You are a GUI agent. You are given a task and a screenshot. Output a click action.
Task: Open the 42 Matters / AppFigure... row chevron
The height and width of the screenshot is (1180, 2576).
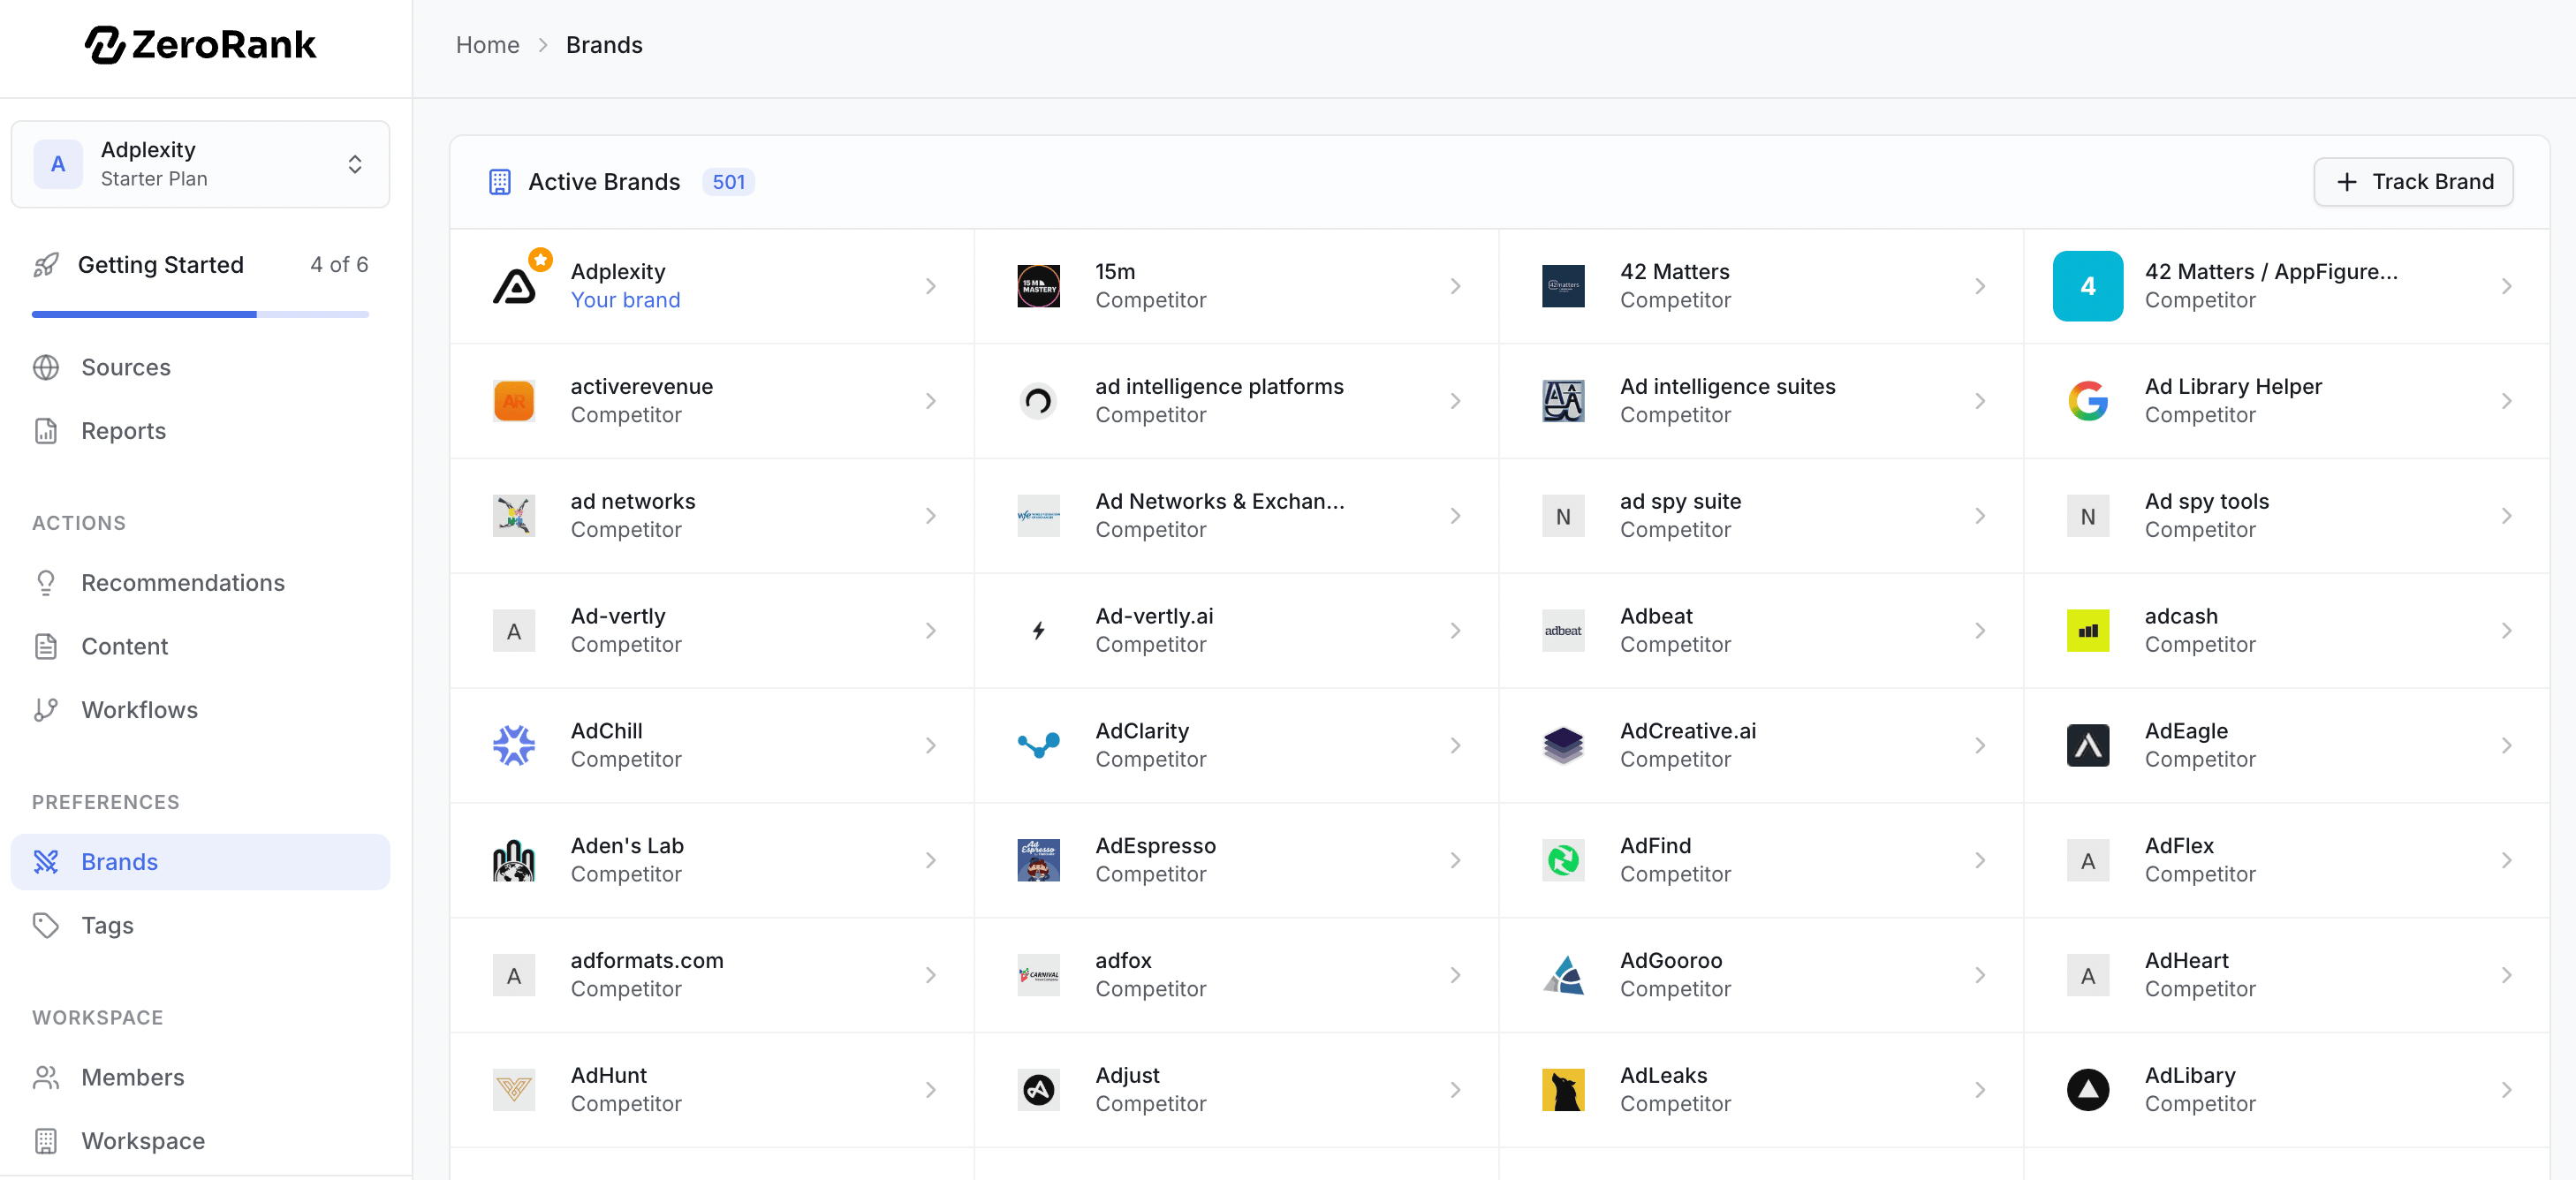(x=2507, y=286)
